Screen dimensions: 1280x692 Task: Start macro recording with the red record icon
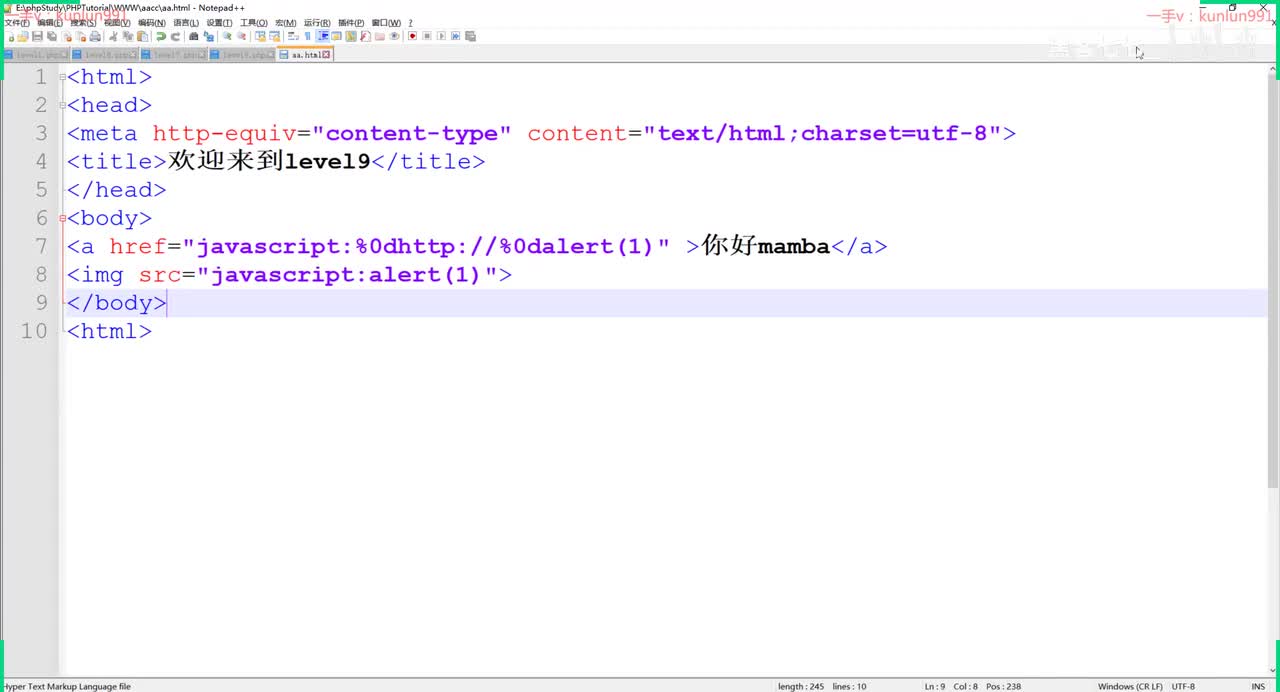(412, 36)
